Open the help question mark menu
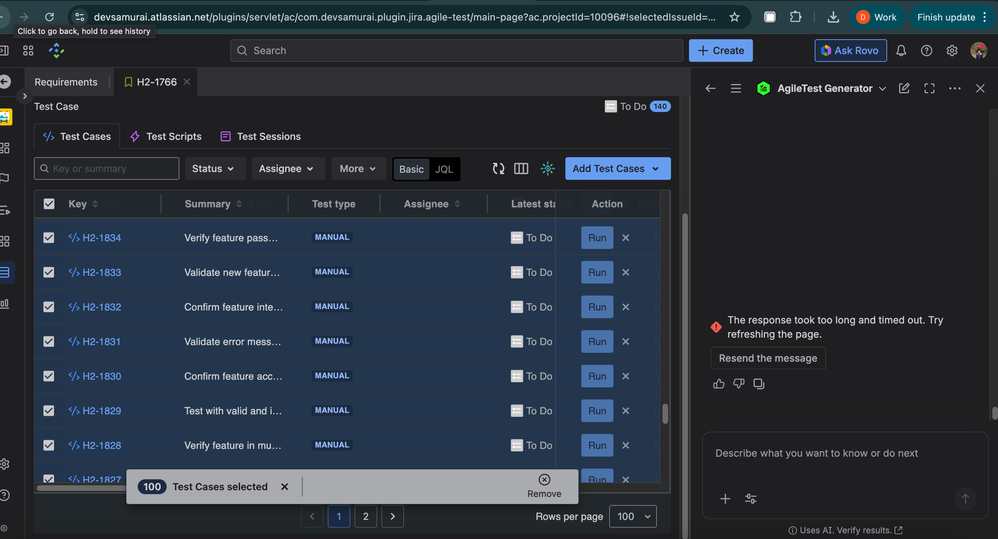Viewport: 998px width, 539px height. point(927,50)
